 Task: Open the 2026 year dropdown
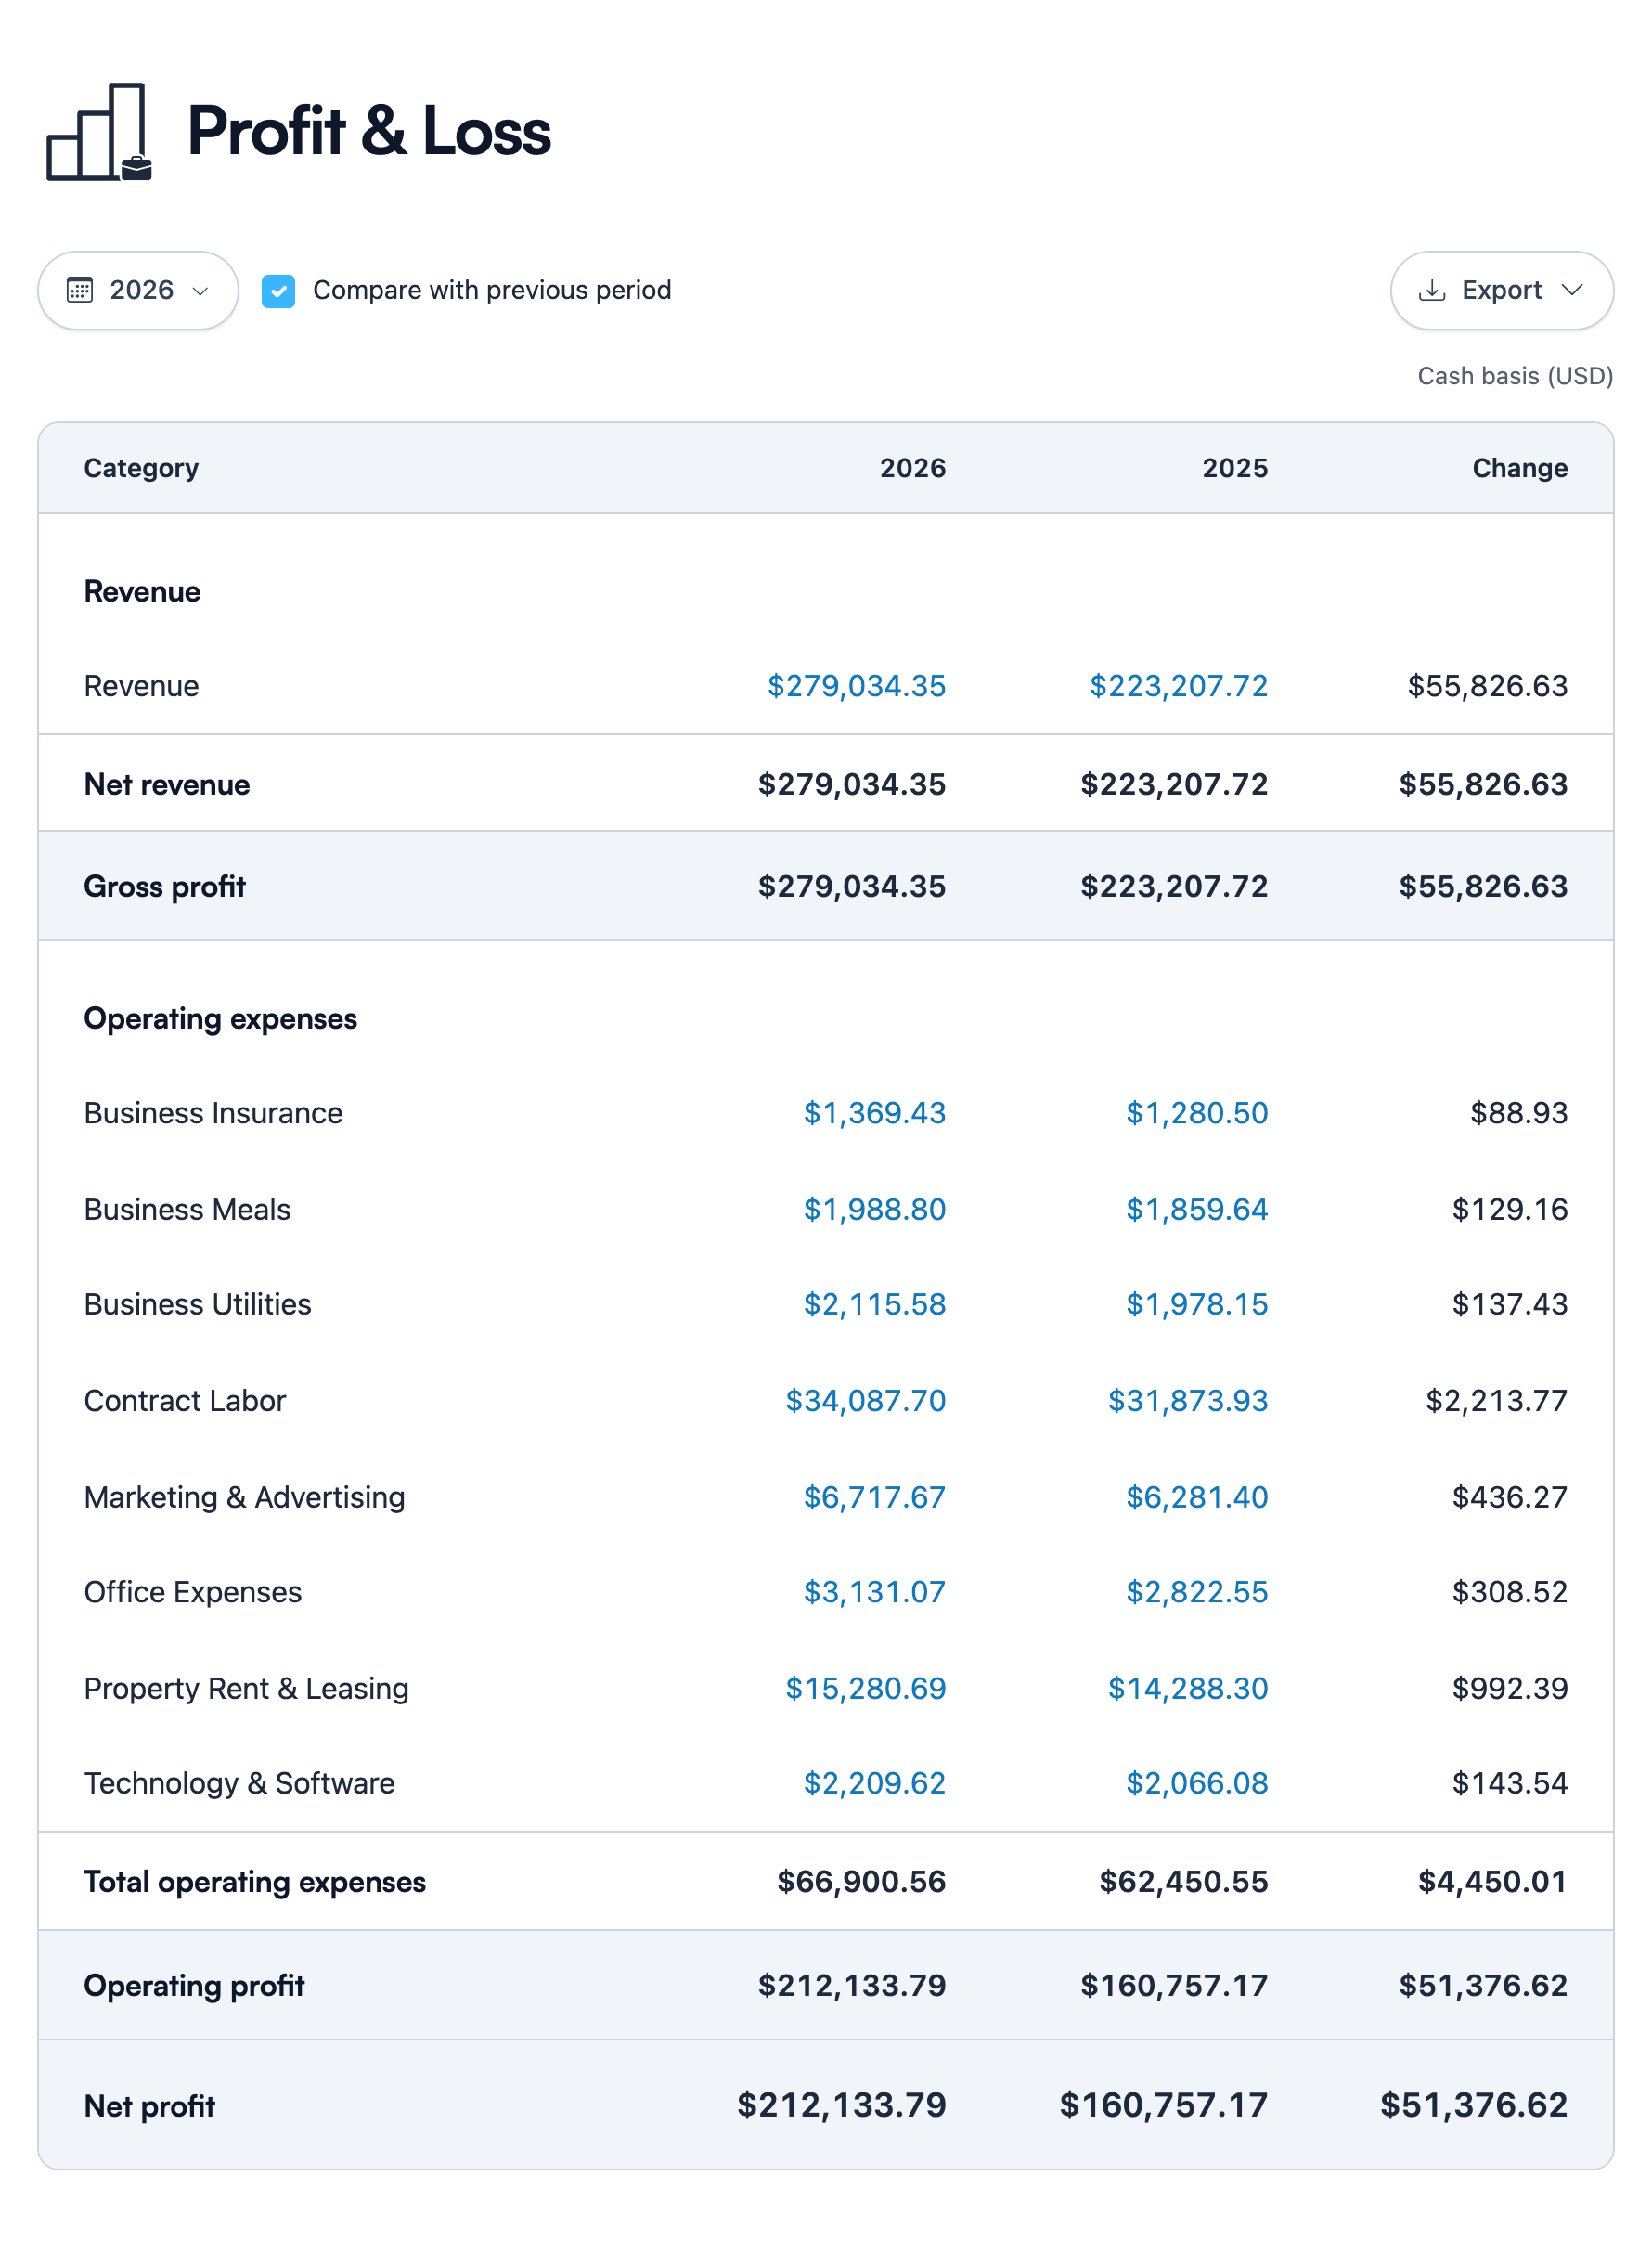138,290
